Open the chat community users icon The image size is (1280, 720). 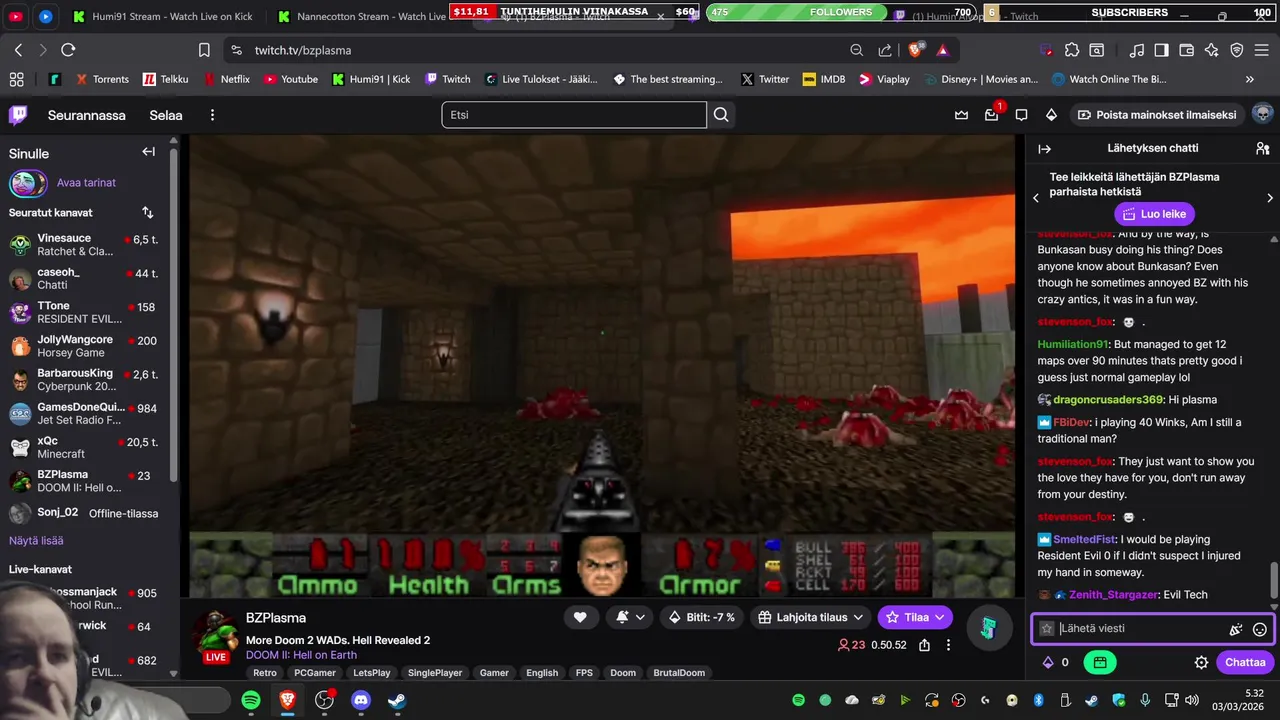click(x=1262, y=148)
